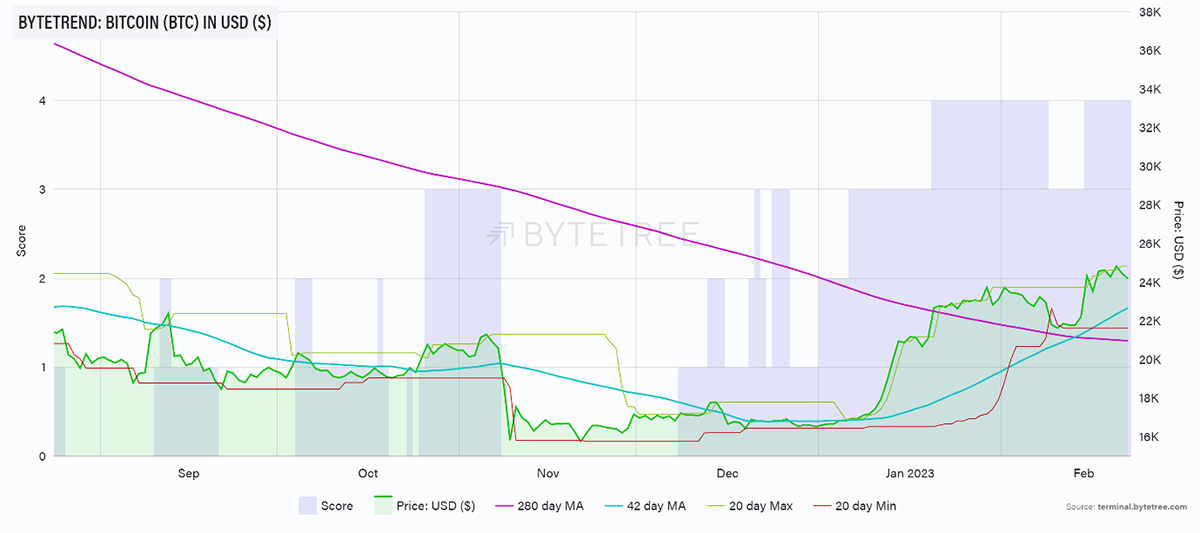Viewport: 1200px width, 533px height.
Task: Toggle the 42 day MA legend entry
Action: 644,506
